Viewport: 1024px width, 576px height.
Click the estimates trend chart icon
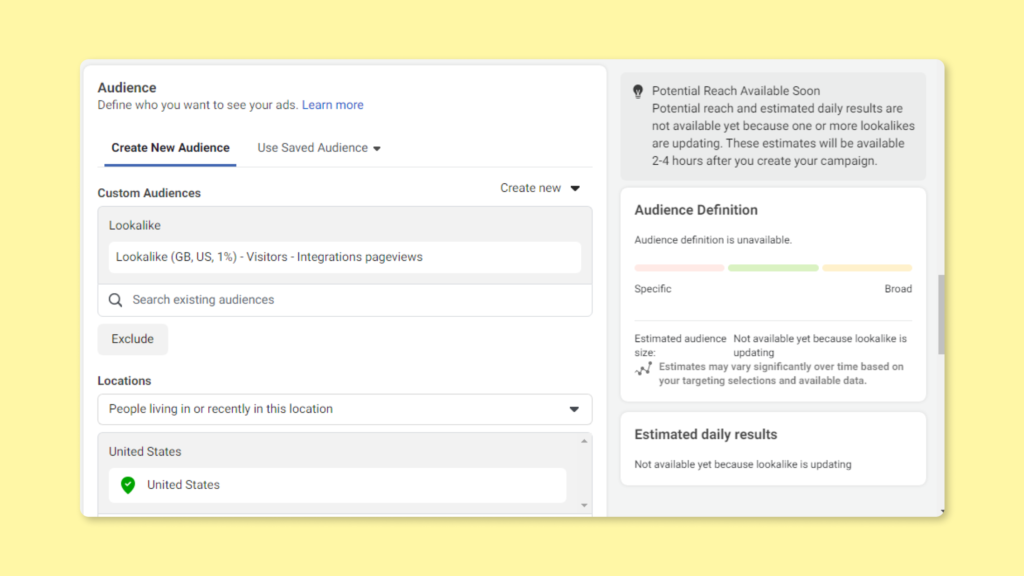point(643,369)
